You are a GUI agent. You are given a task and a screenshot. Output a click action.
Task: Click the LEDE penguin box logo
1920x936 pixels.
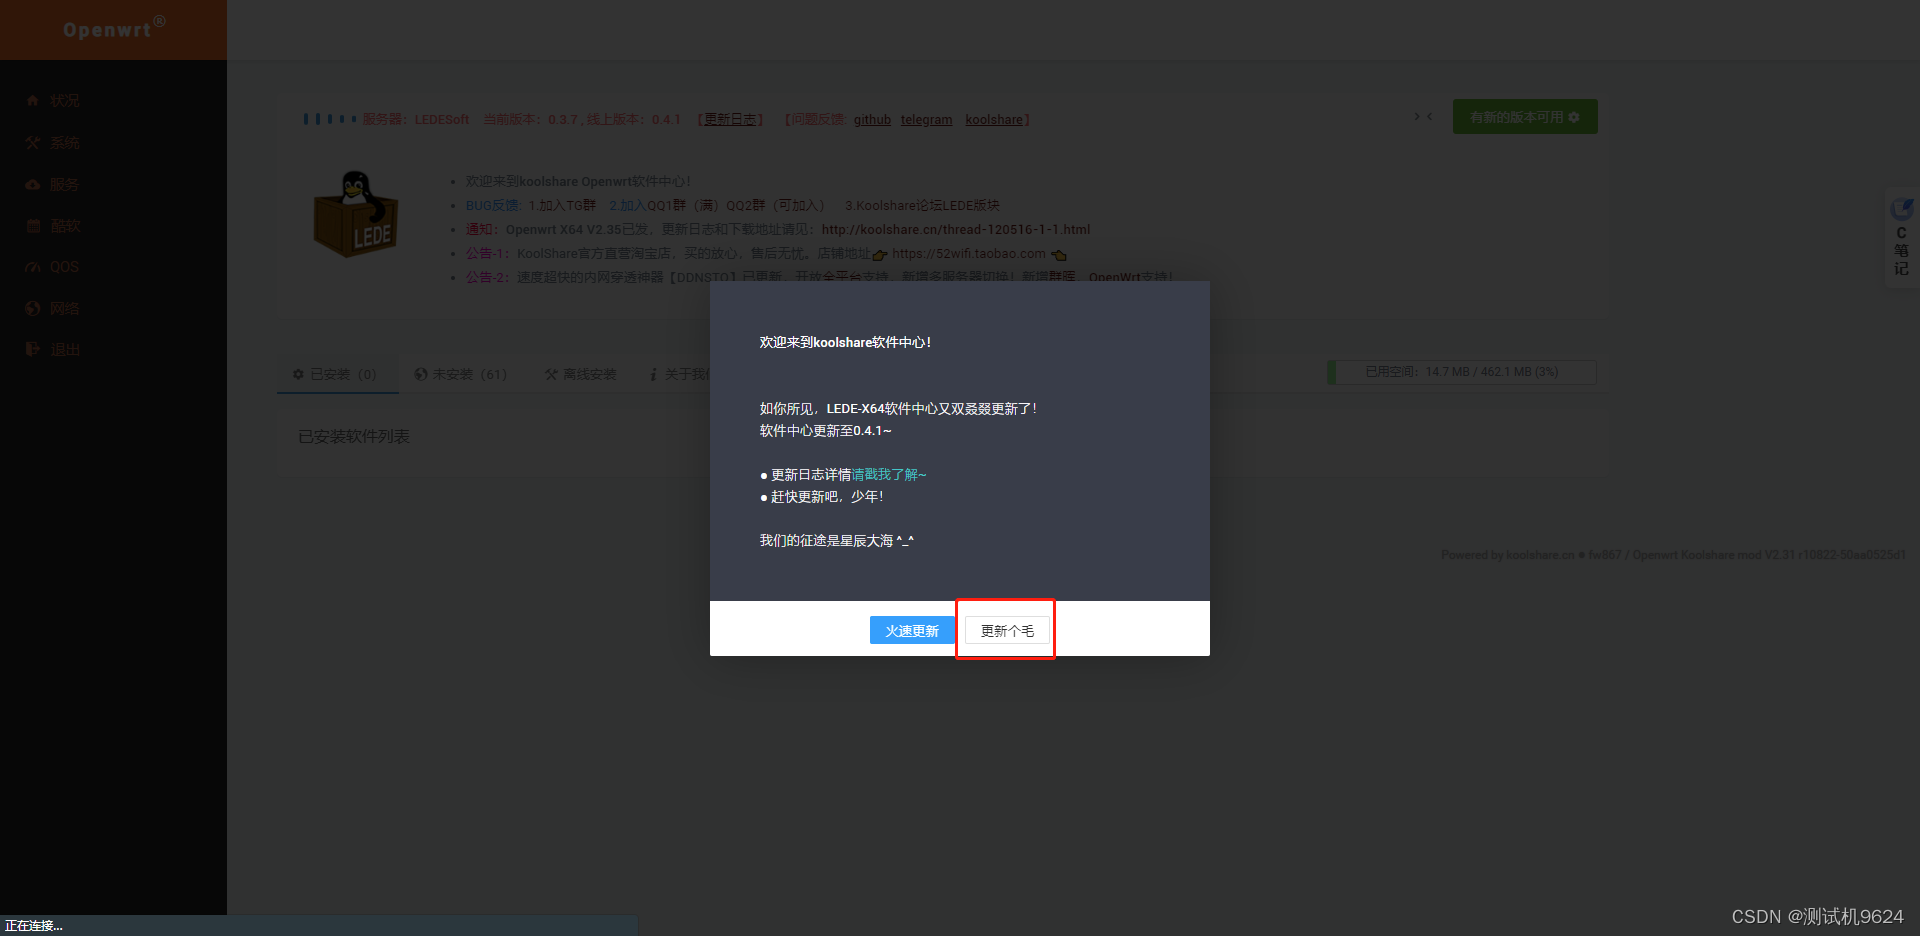[356, 214]
